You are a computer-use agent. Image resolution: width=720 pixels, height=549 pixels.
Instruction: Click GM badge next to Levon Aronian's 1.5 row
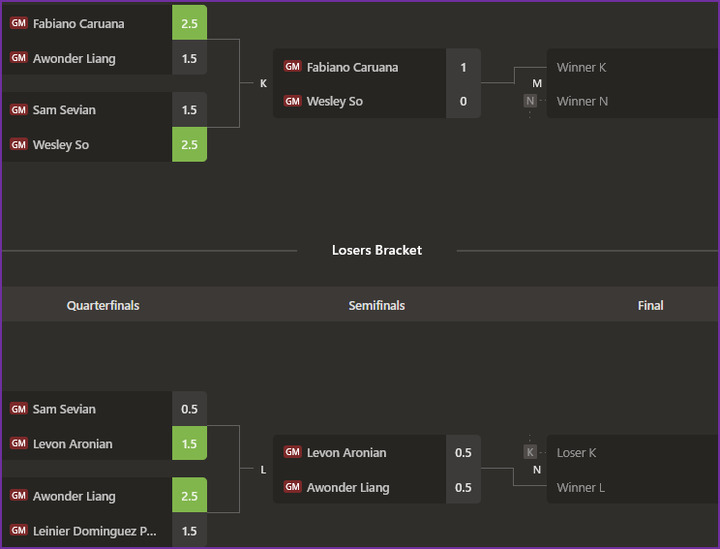pos(18,444)
